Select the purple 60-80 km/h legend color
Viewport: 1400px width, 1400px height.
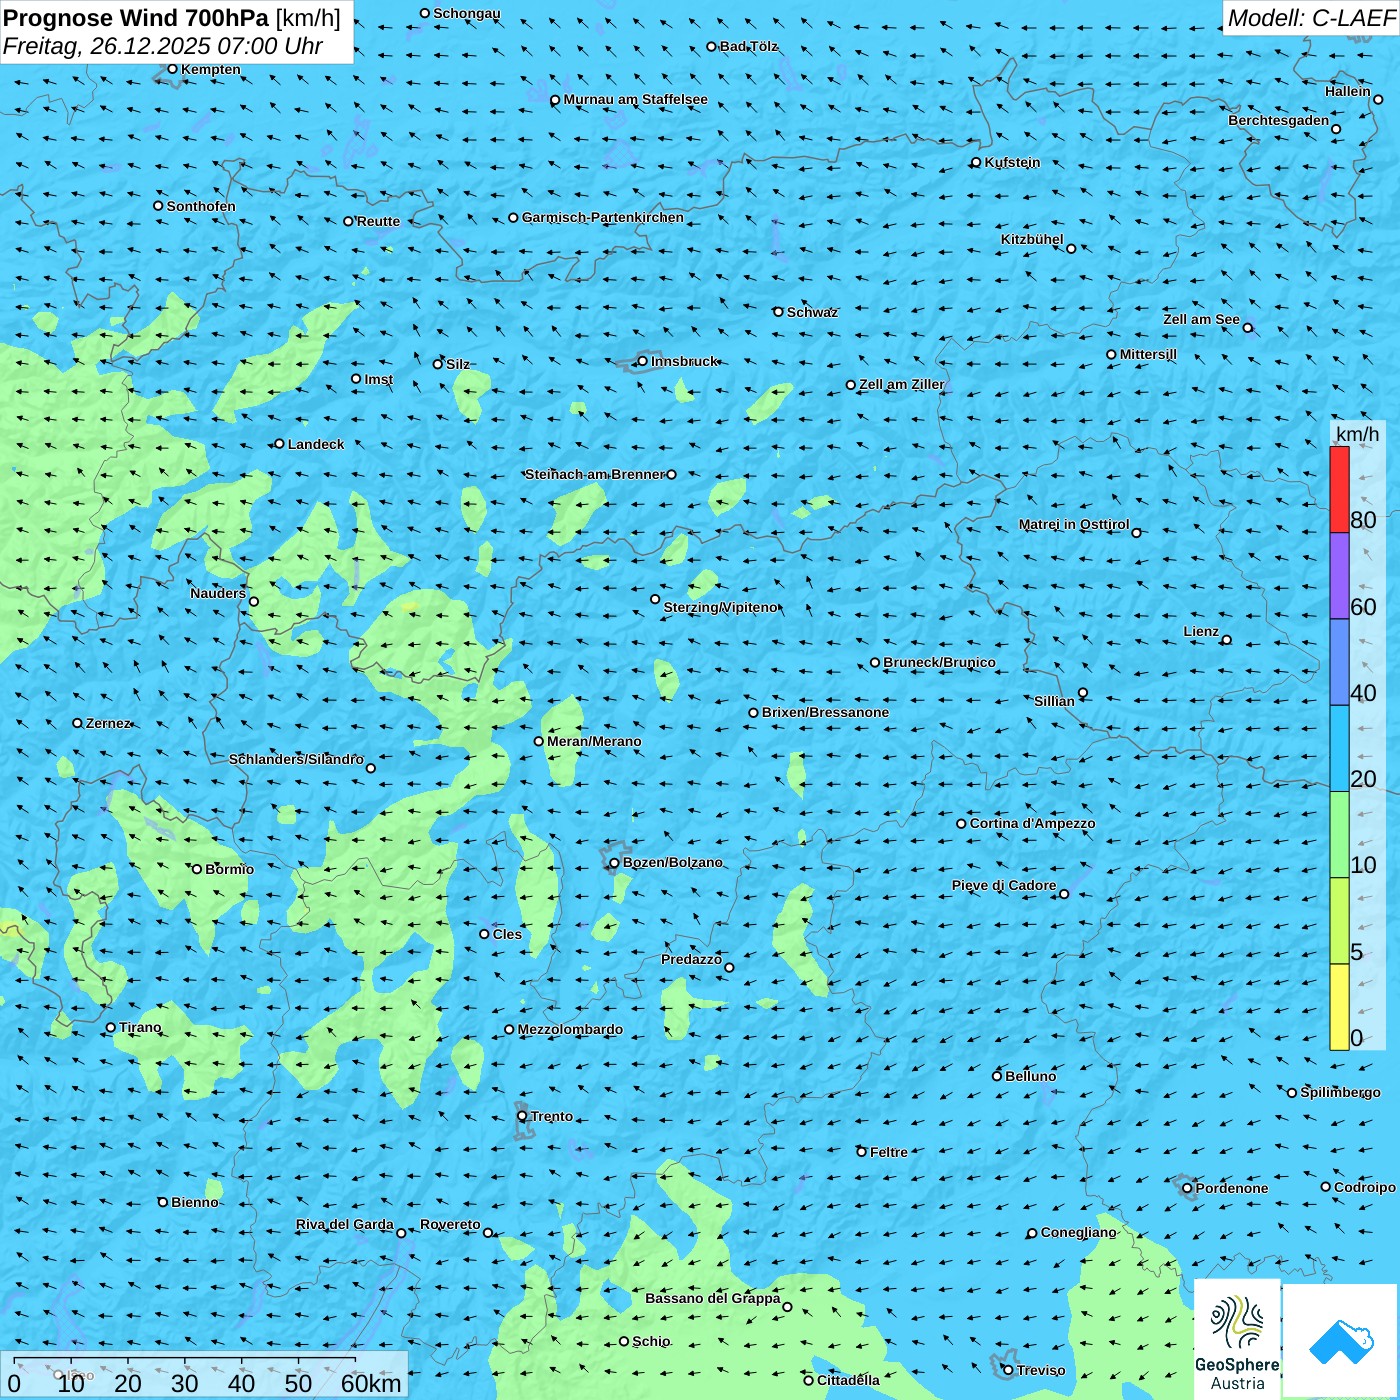[1339, 576]
